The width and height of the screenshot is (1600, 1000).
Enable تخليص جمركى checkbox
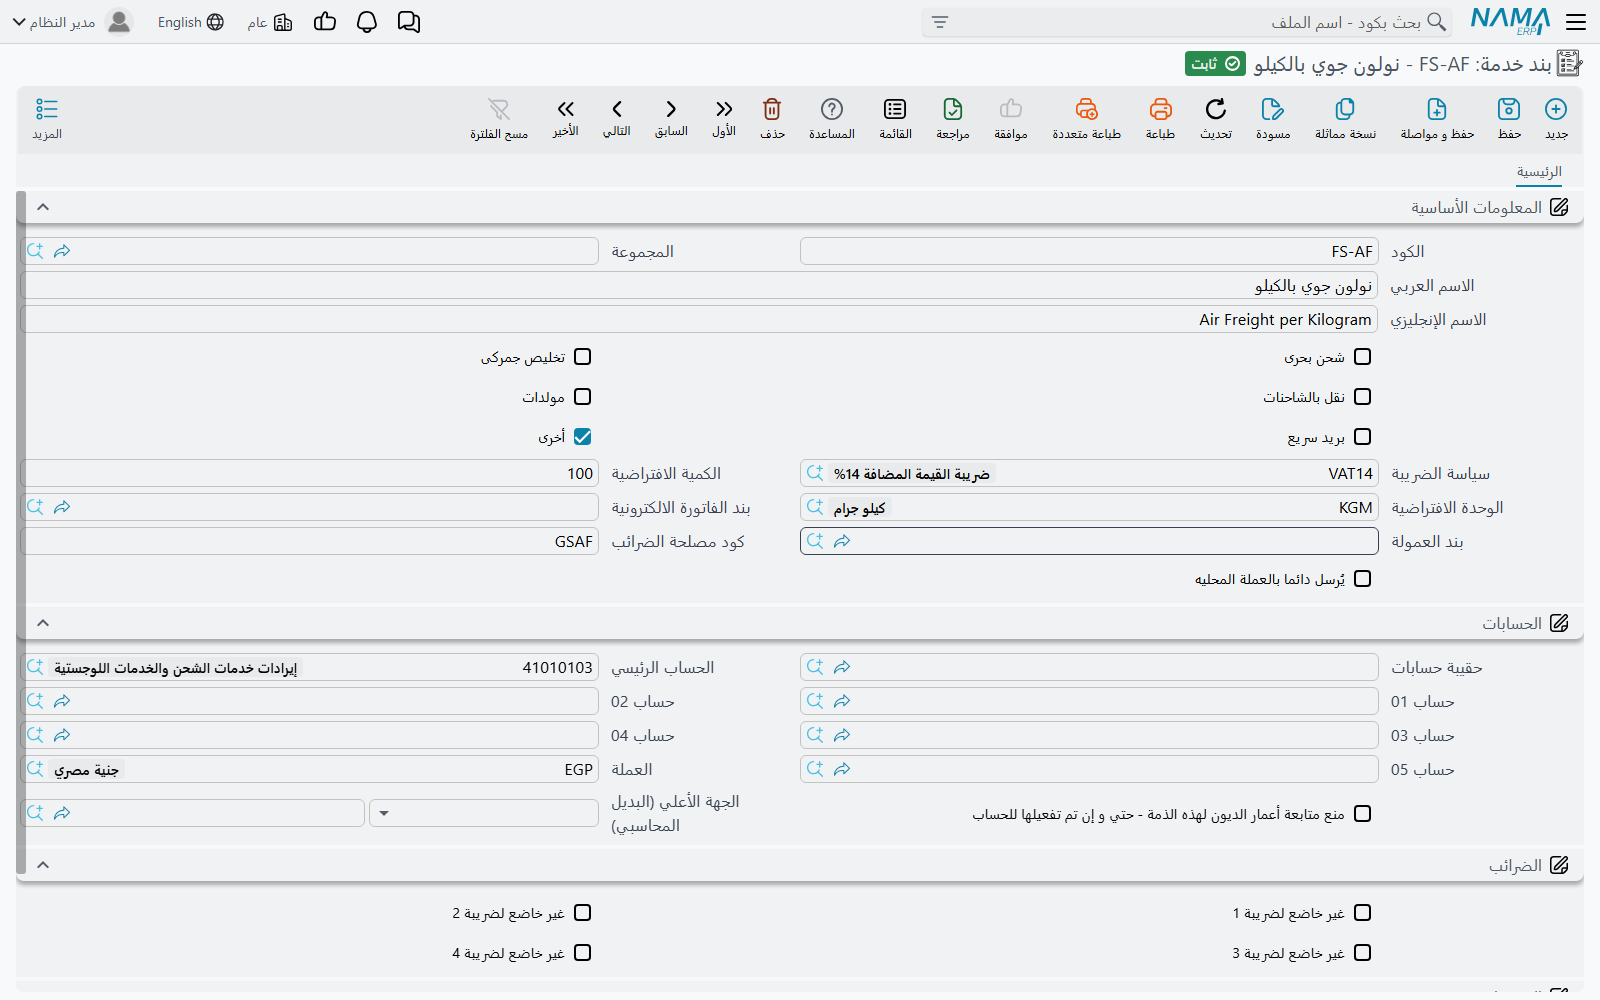(x=583, y=357)
